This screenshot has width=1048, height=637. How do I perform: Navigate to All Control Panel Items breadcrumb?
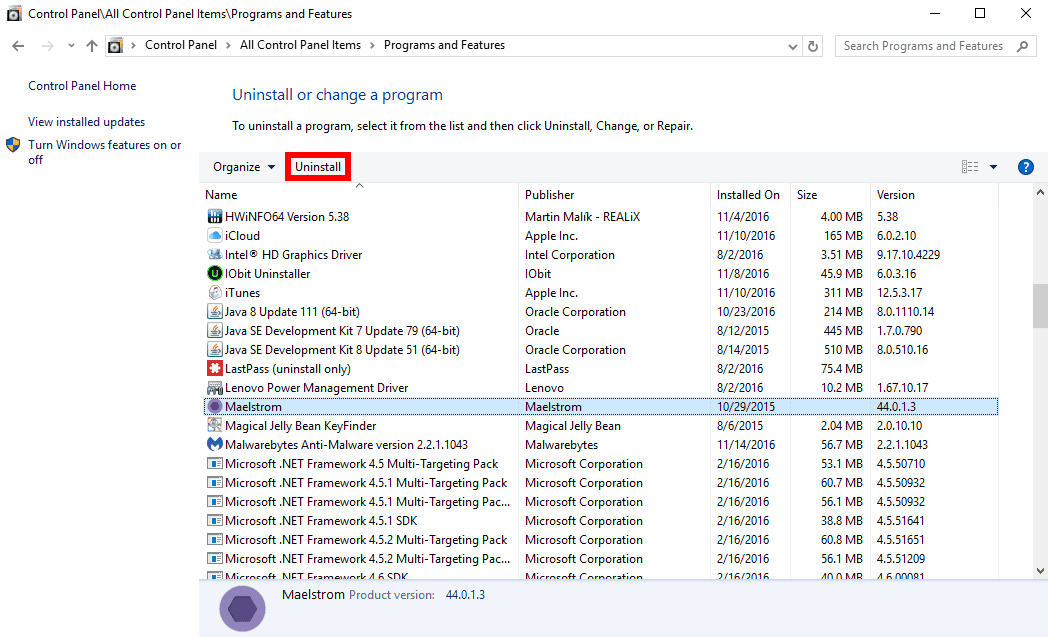pos(300,45)
